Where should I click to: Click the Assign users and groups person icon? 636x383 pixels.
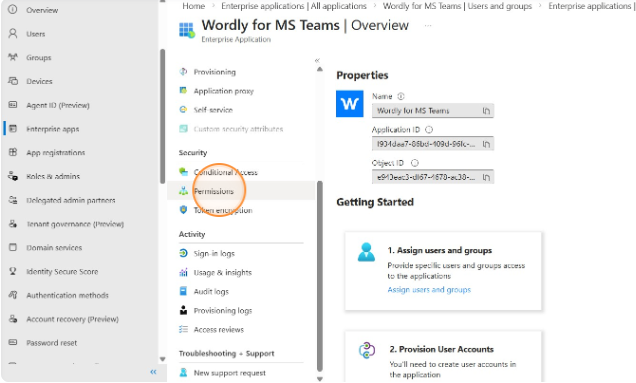point(367,252)
